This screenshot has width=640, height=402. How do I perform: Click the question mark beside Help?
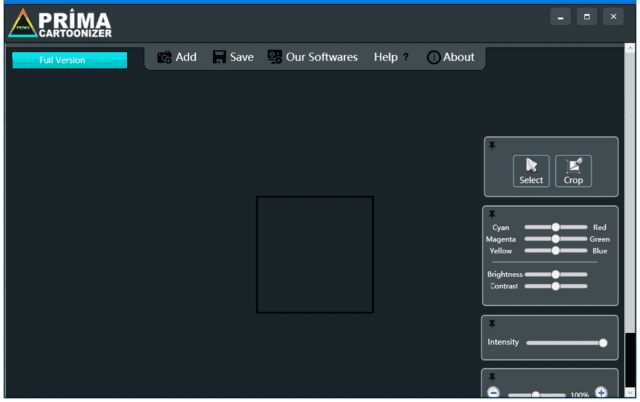[406, 57]
